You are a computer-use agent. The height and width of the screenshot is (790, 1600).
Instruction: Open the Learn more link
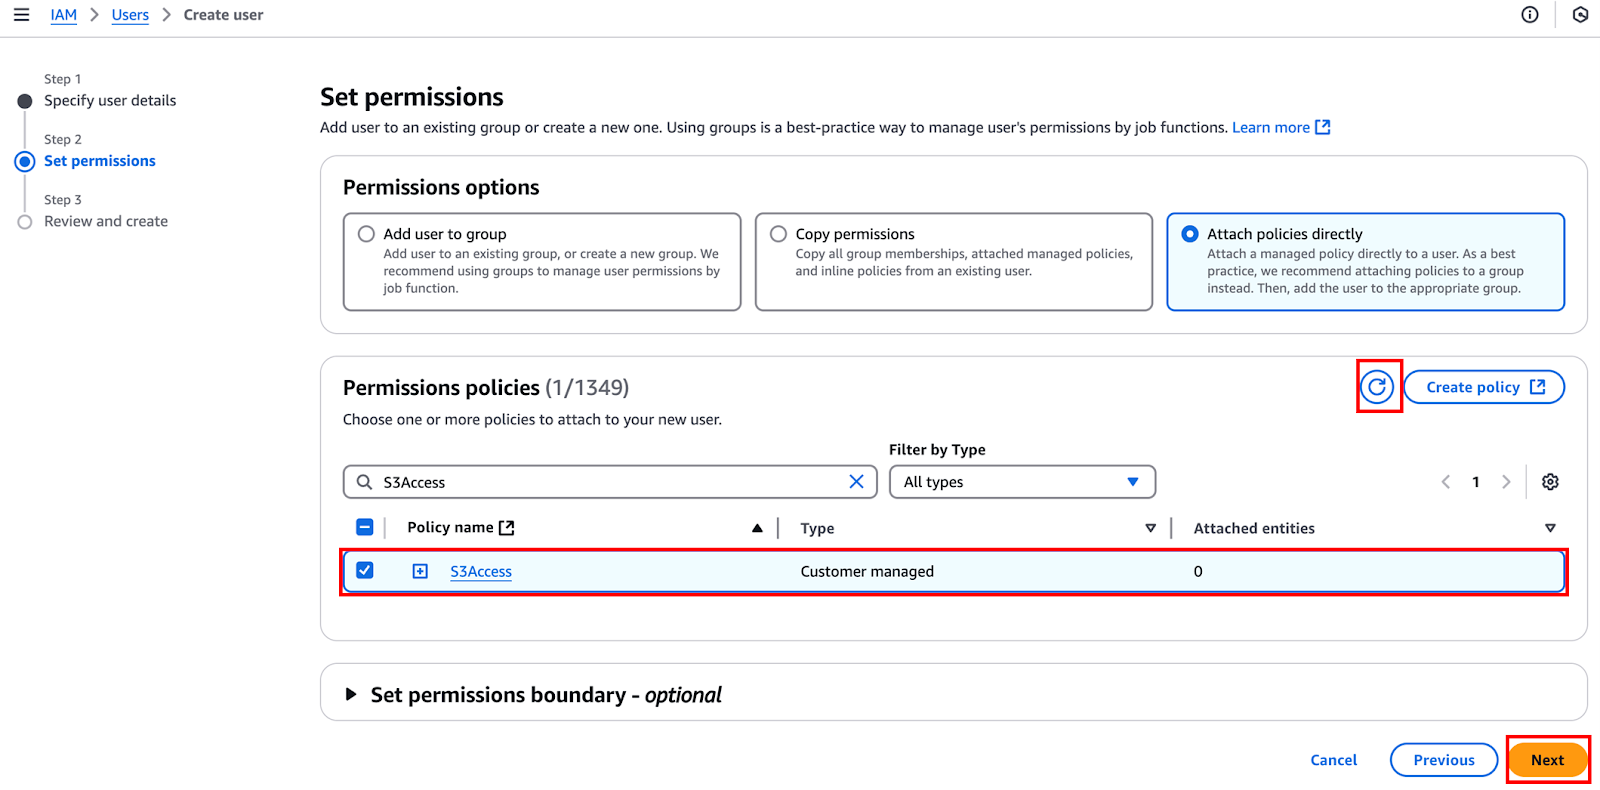[1270, 127]
